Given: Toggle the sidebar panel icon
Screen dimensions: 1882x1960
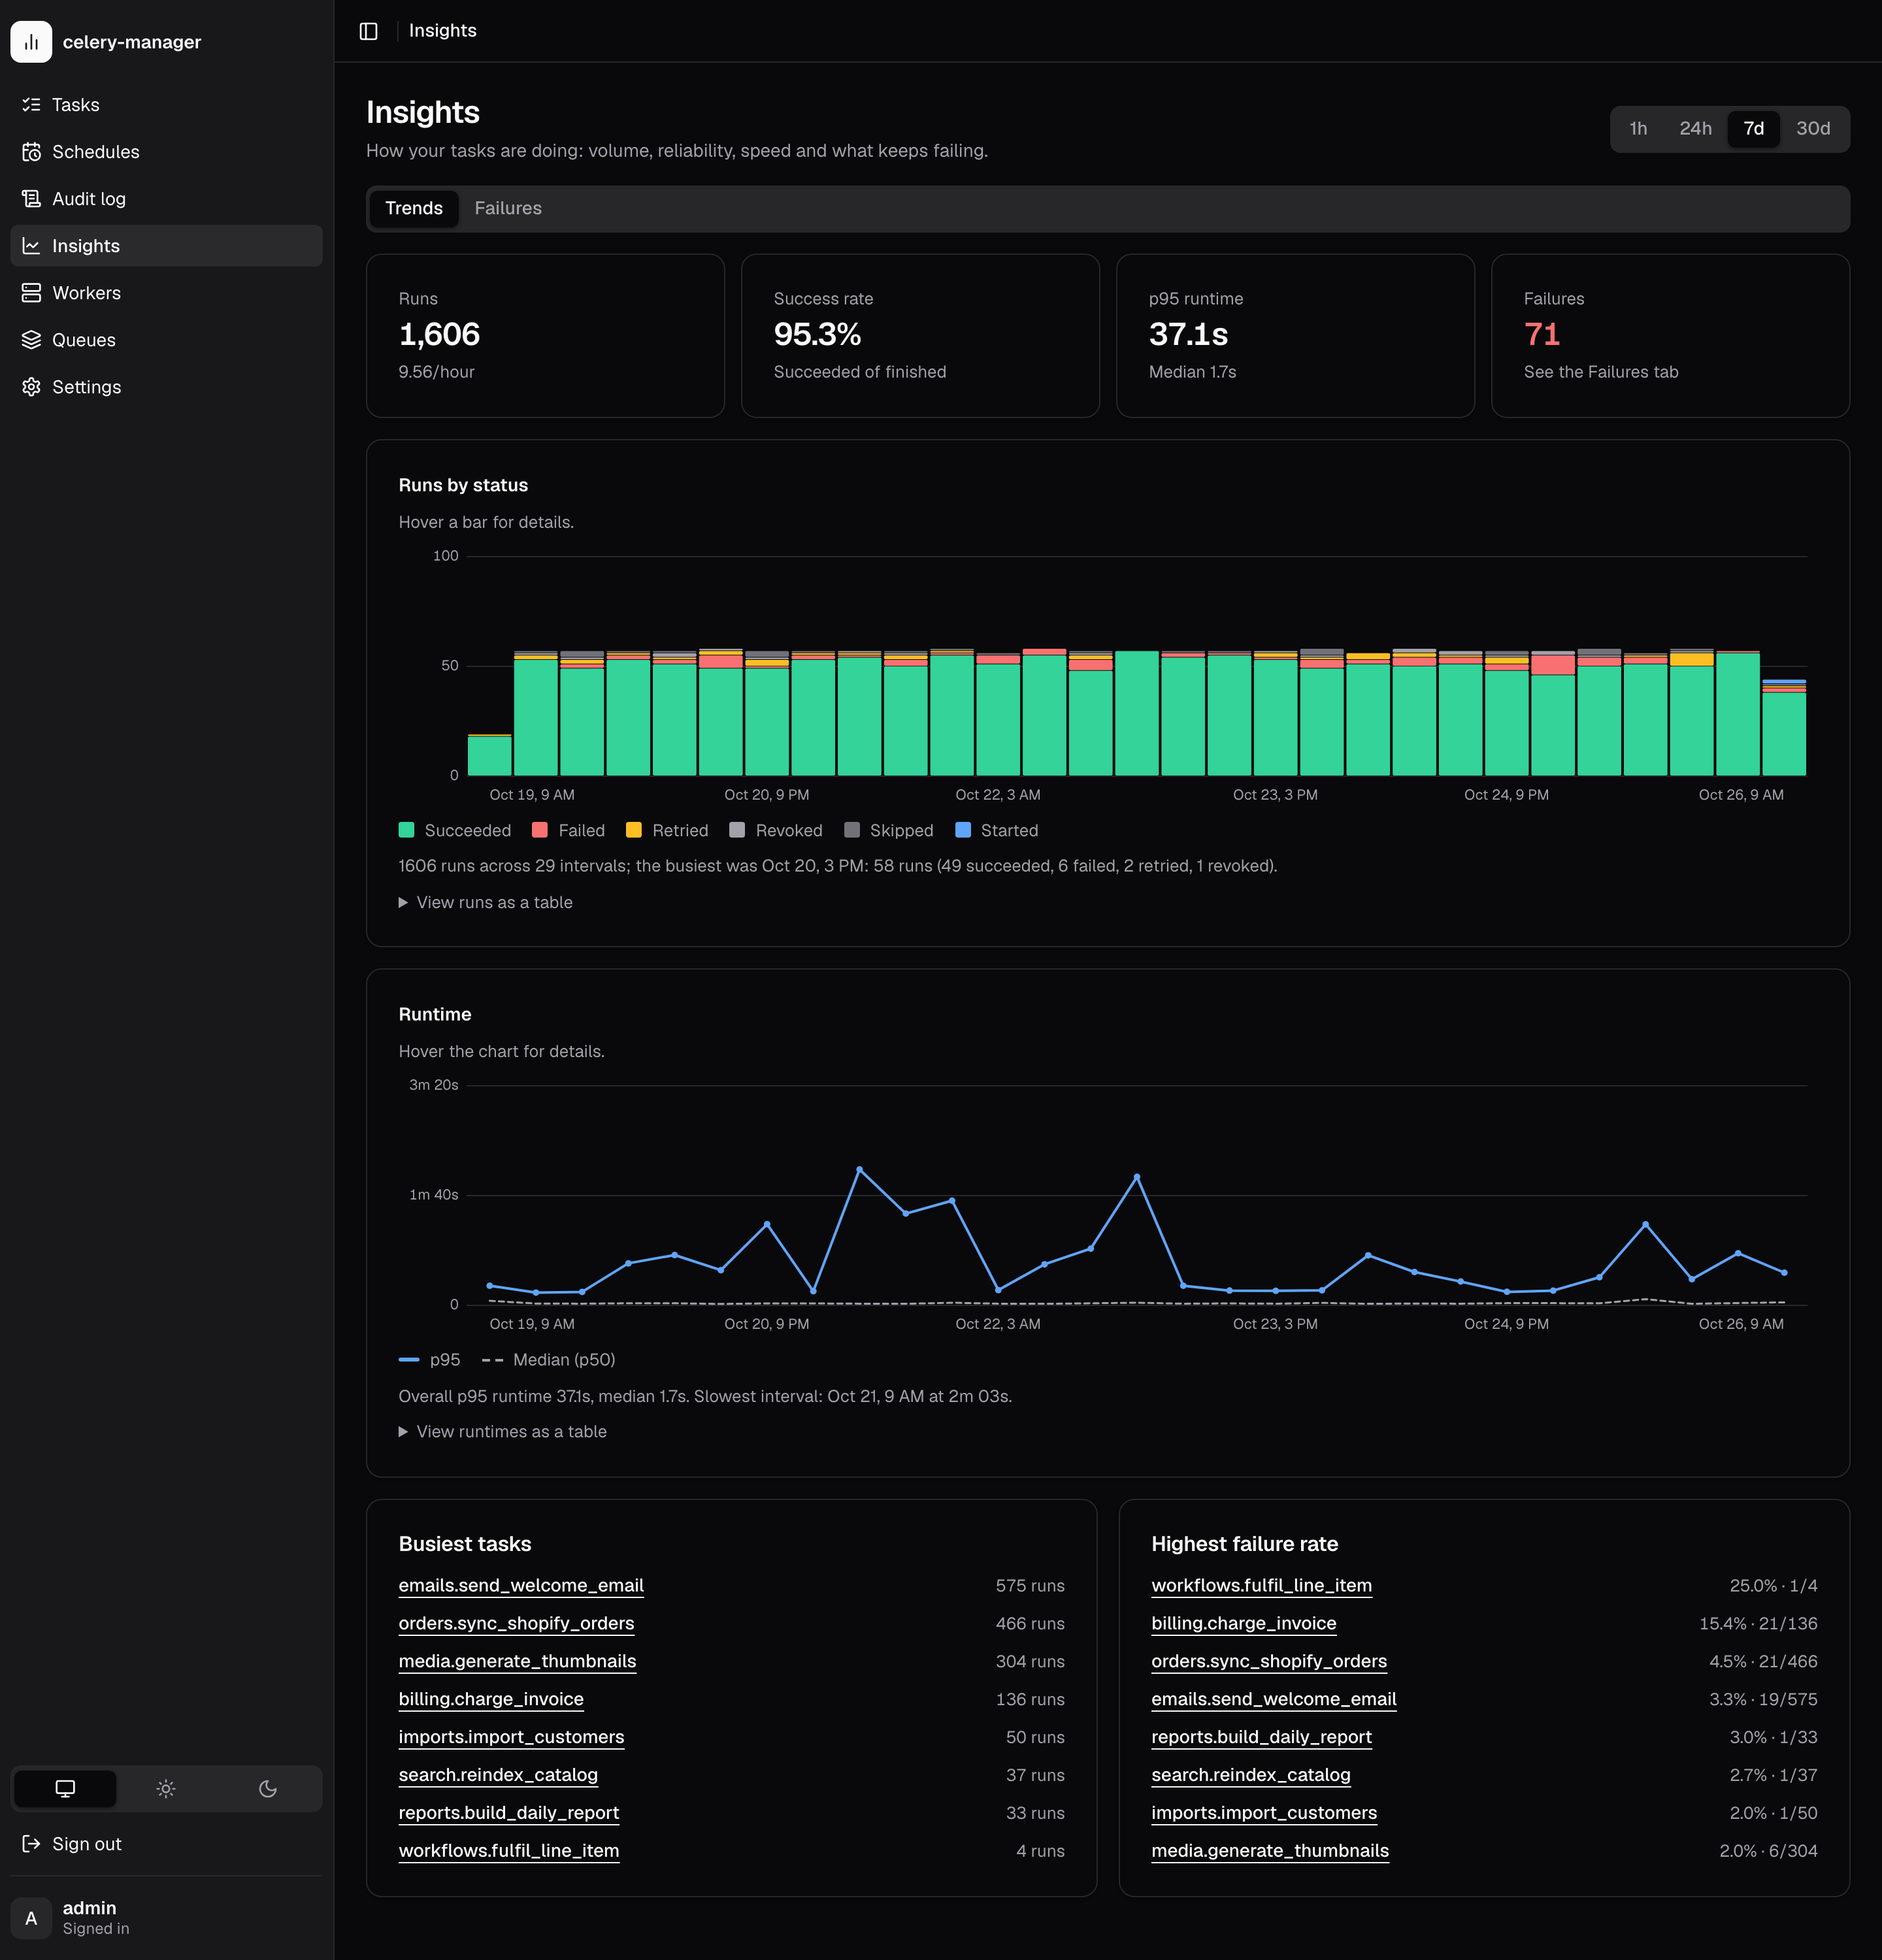Looking at the screenshot, I should 368,31.
